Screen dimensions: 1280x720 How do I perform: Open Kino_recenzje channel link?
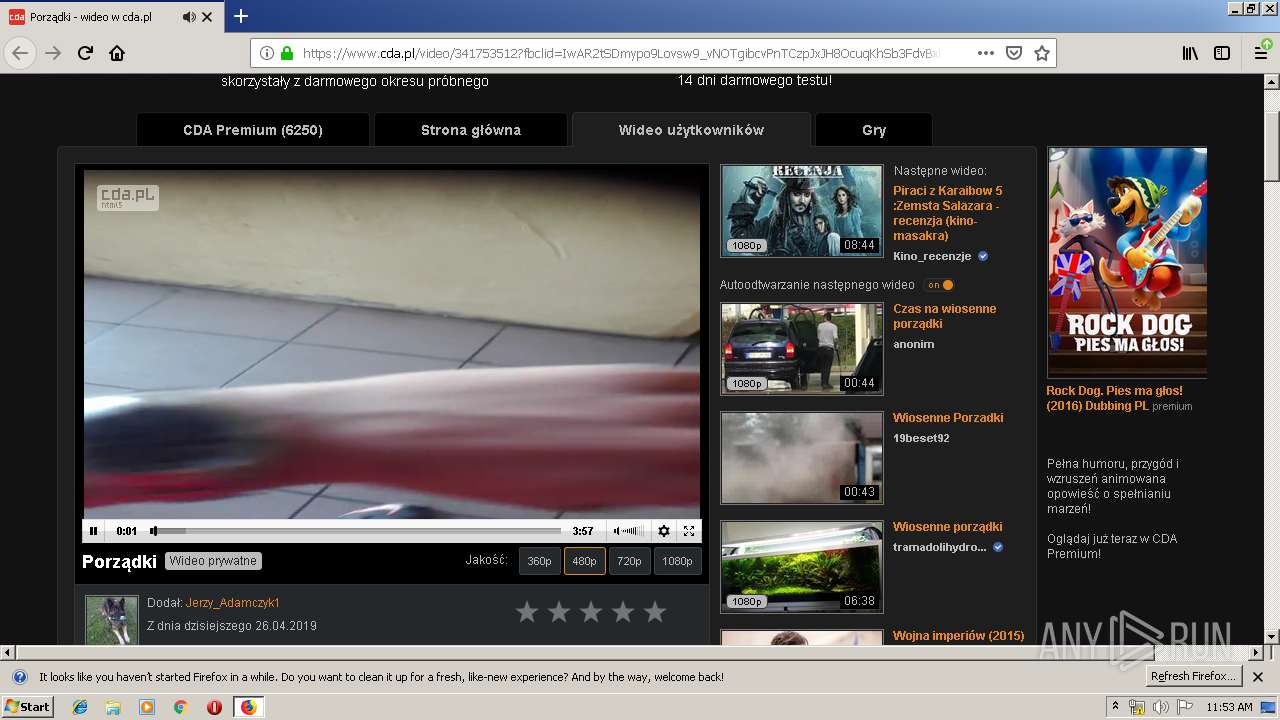tap(932, 256)
